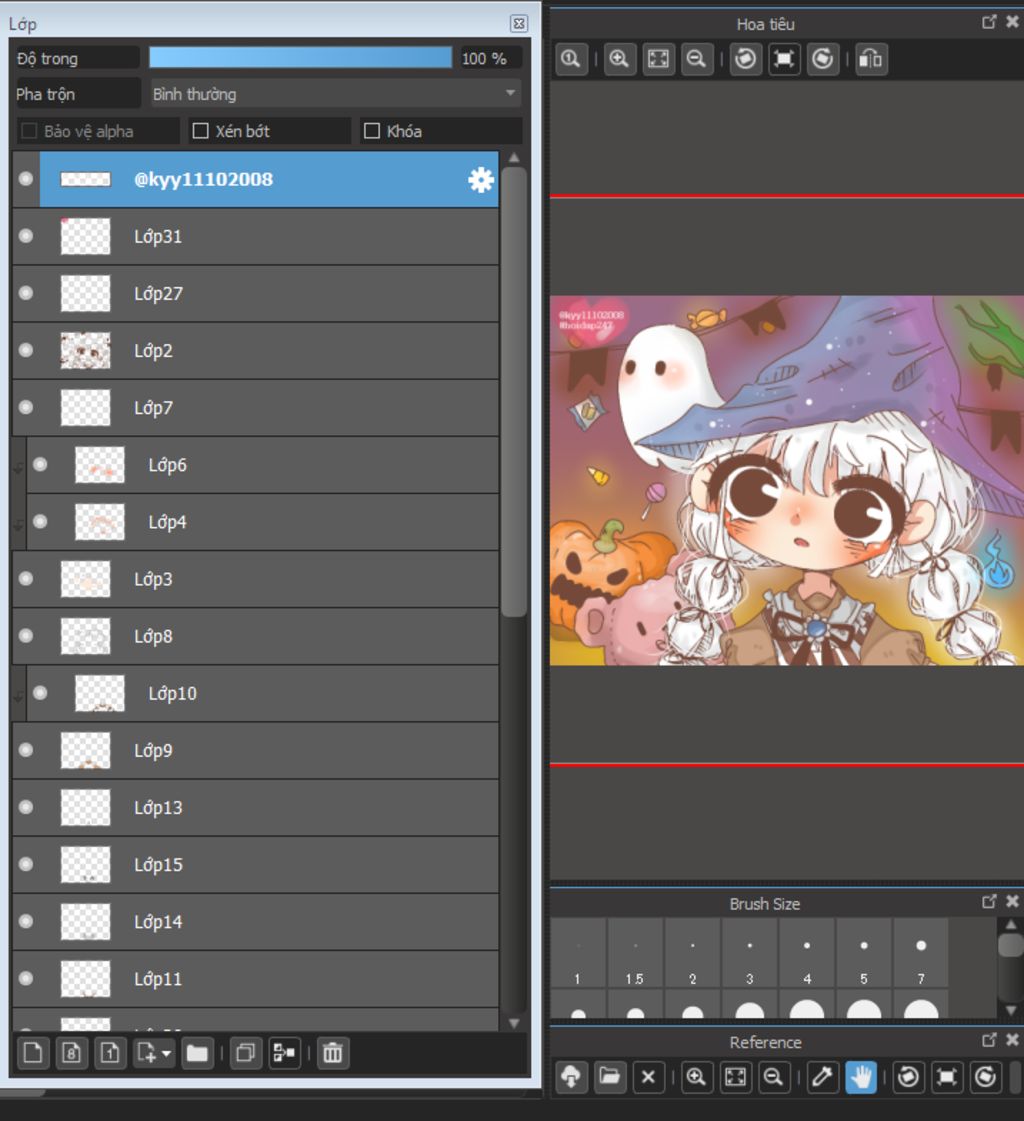Rotate canvas left in Navigator

click(745, 59)
